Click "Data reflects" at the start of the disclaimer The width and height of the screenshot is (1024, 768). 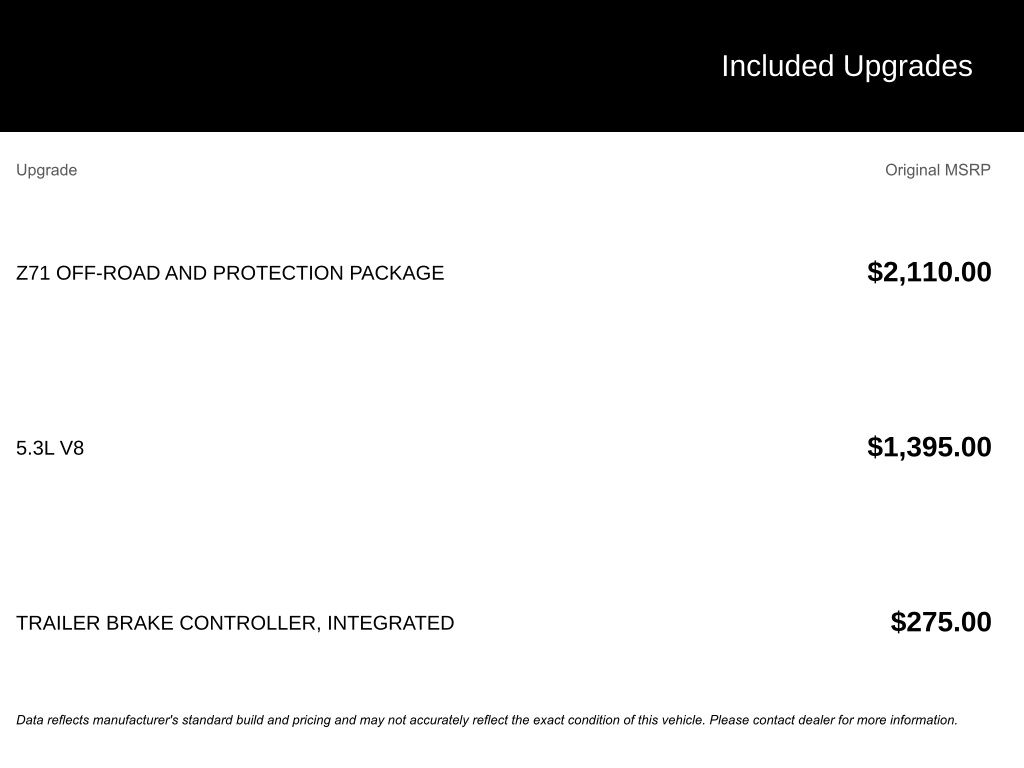(52, 720)
